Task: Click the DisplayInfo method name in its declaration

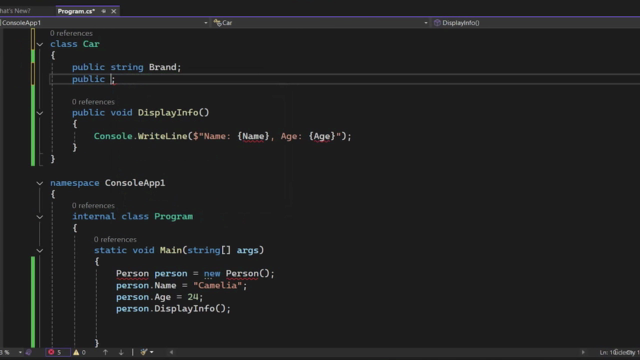Action: pyautogui.click(x=168, y=113)
